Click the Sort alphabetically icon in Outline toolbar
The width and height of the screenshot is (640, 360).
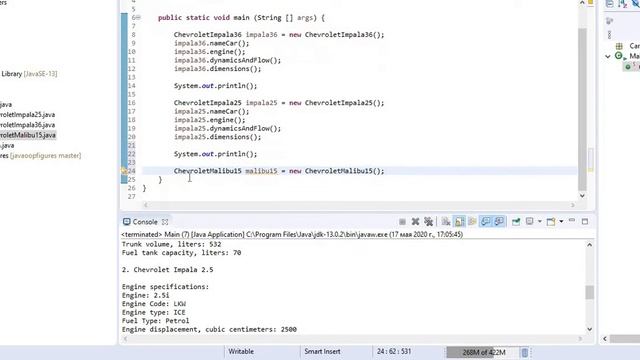pos(622,4)
